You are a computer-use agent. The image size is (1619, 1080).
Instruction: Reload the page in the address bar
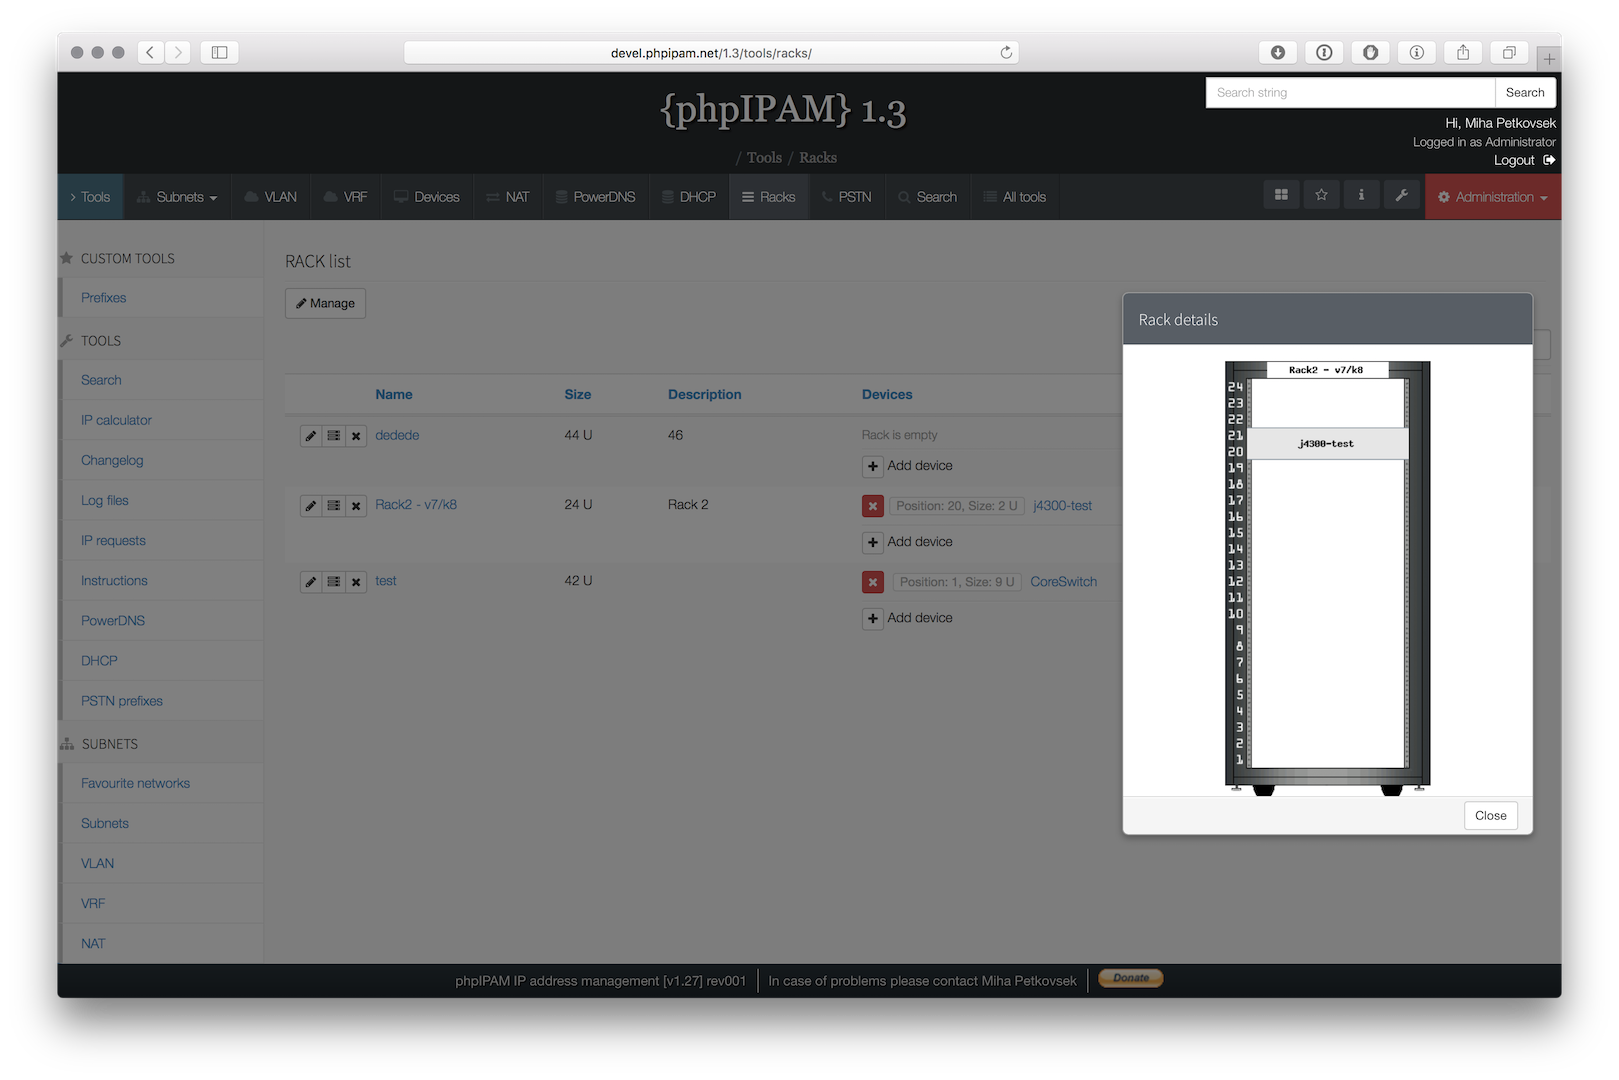(x=1006, y=52)
